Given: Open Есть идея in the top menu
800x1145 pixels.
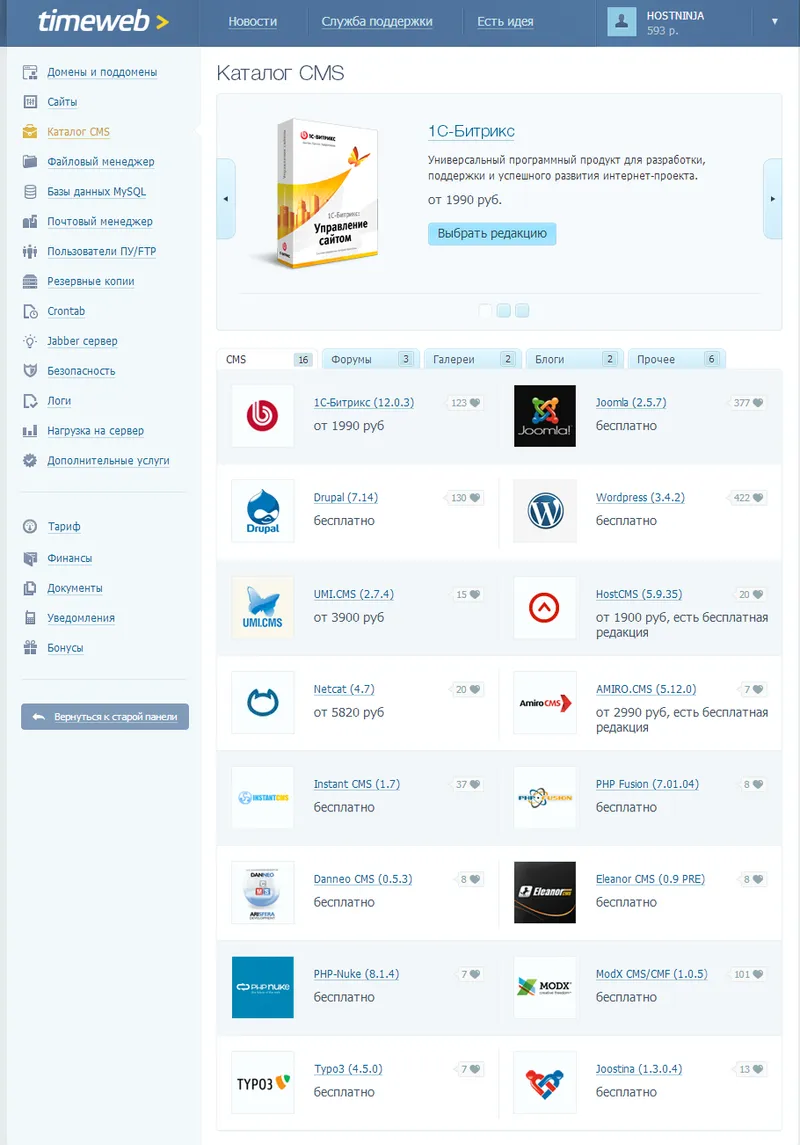Looking at the screenshot, I should [x=505, y=21].
